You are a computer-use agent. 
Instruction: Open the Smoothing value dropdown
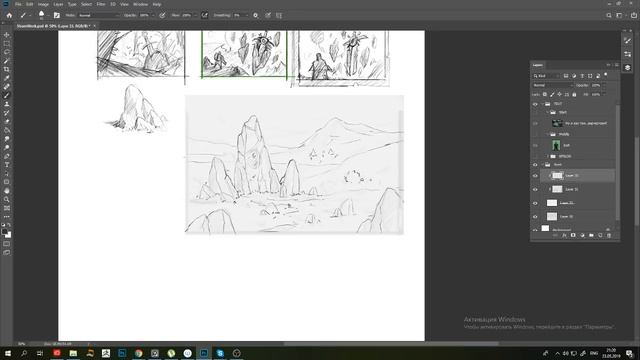point(246,16)
